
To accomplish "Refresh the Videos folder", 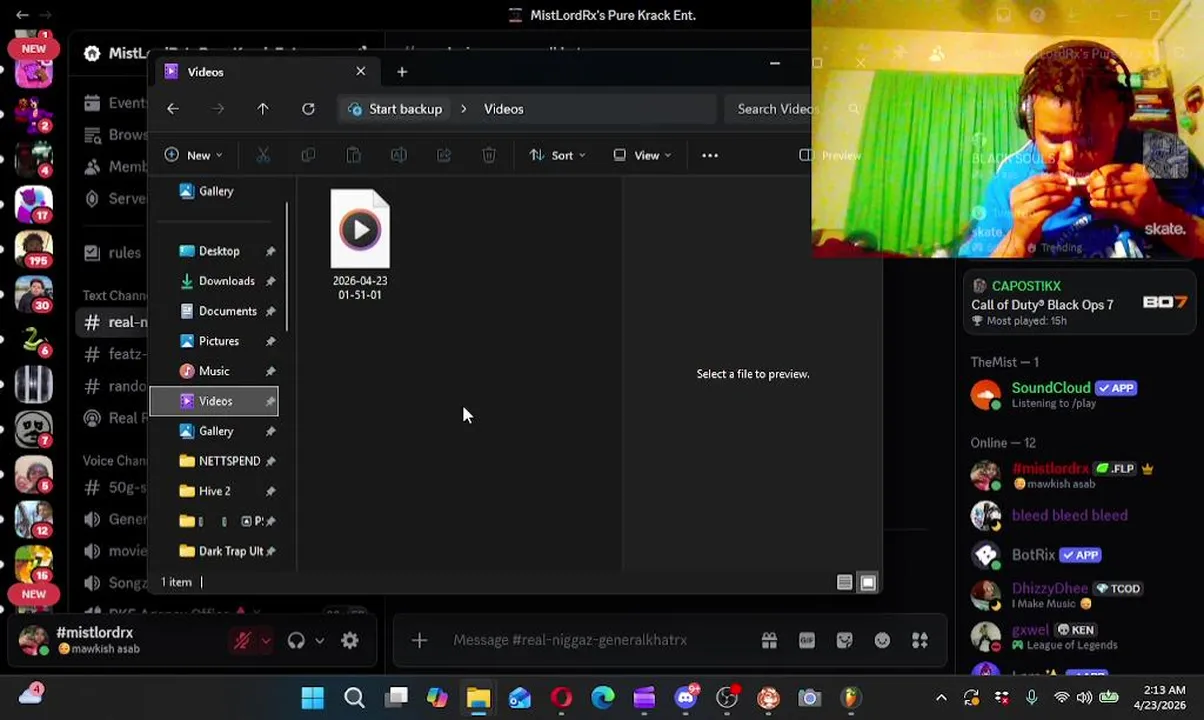I will tap(308, 109).
